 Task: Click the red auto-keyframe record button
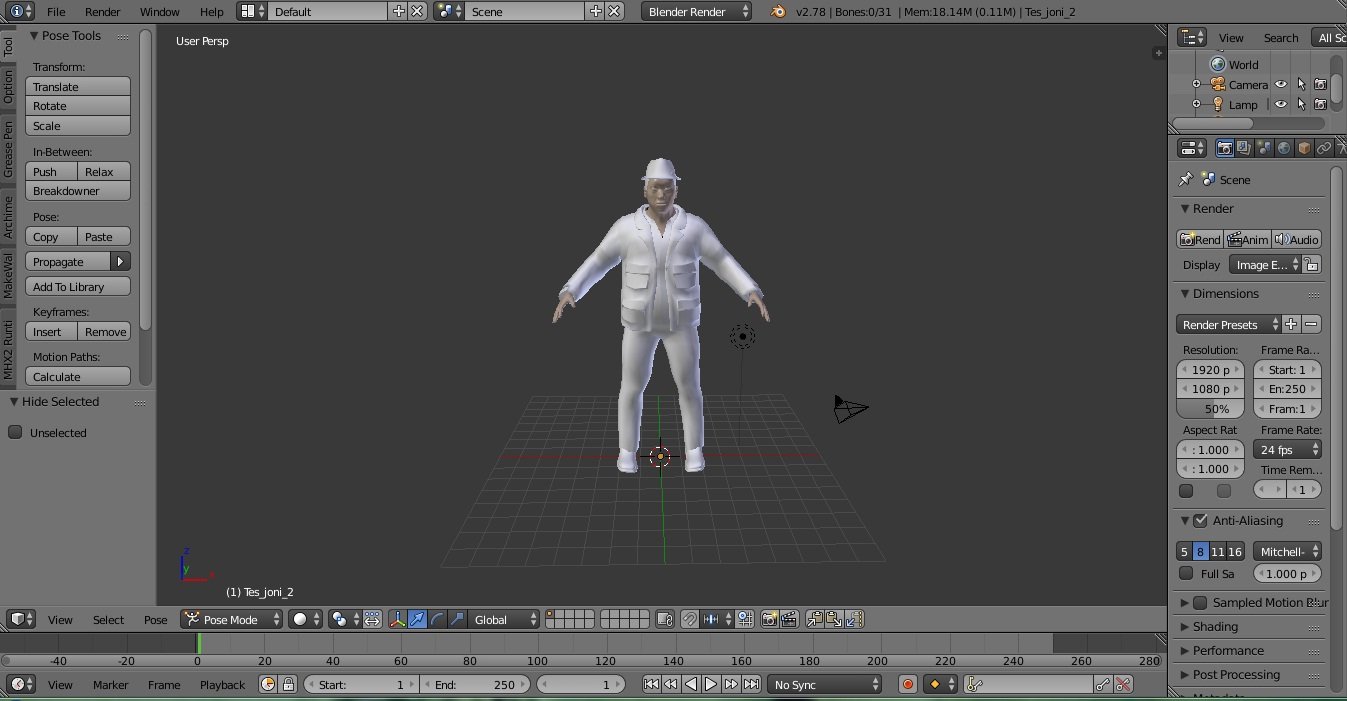point(908,684)
